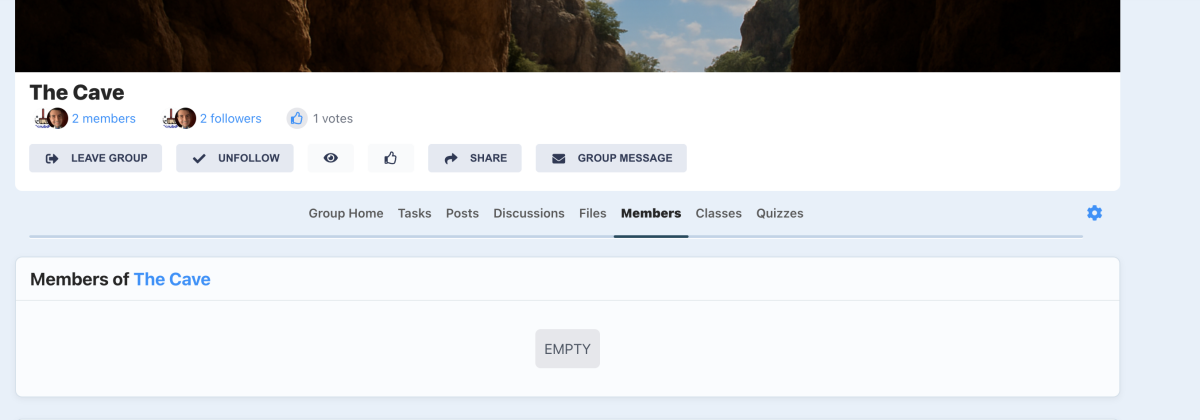Image resolution: width=1200 pixels, height=420 pixels.
Task: Click The Cave link in Members heading
Action: tap(172, 279)
